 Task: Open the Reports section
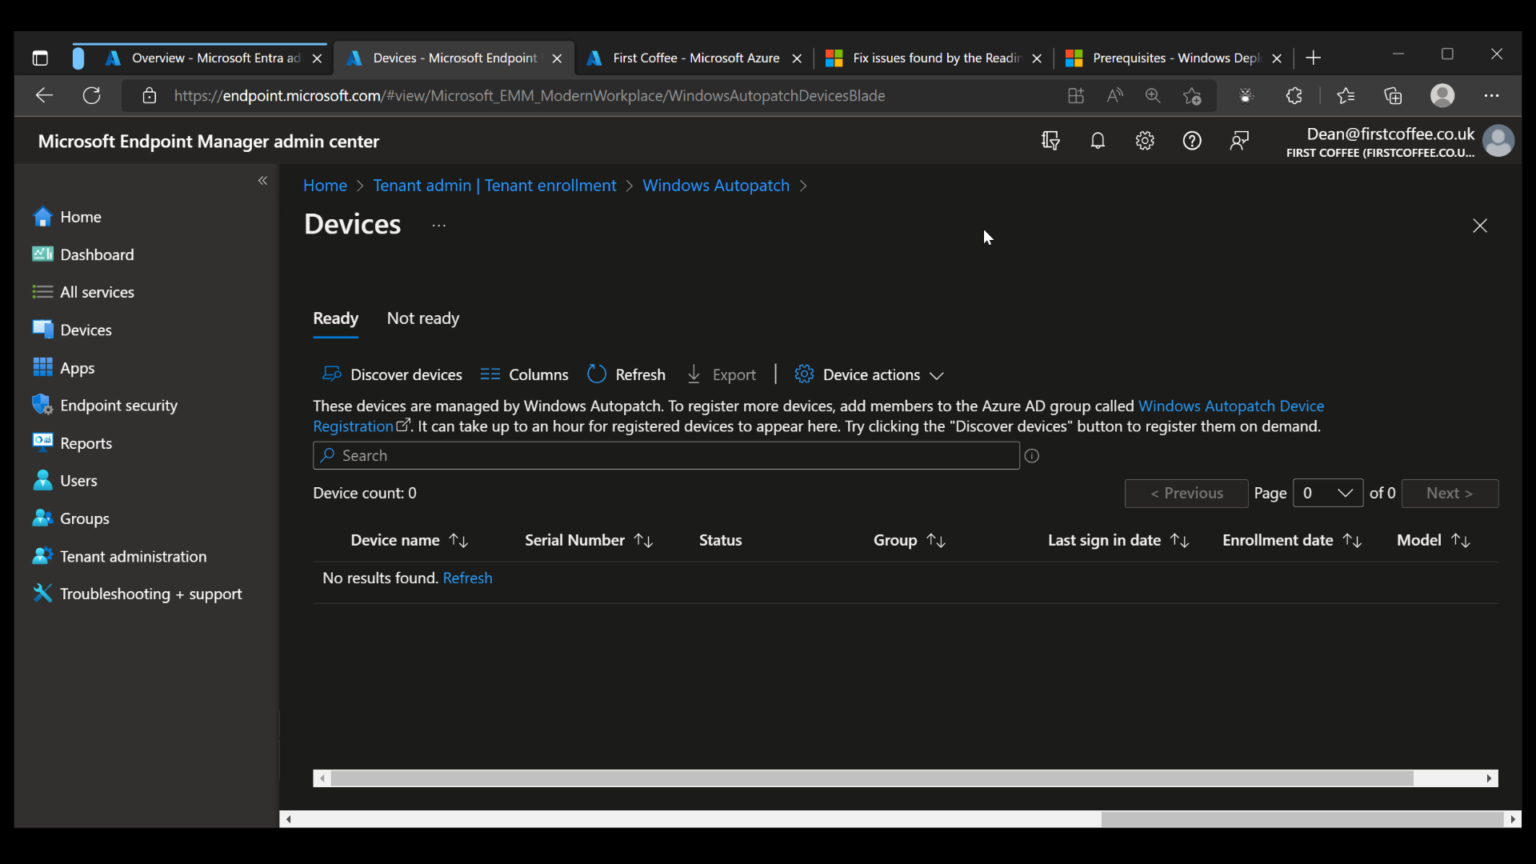click(x=85, y=443)
